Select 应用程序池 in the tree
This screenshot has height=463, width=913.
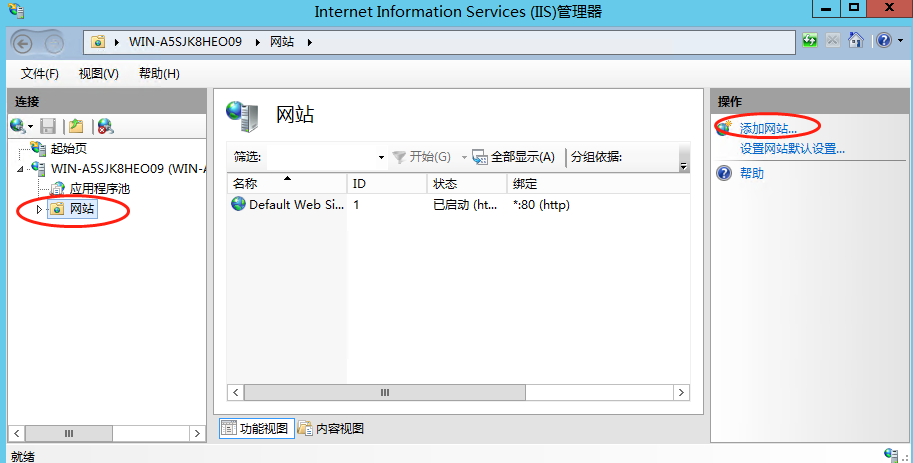99,188
